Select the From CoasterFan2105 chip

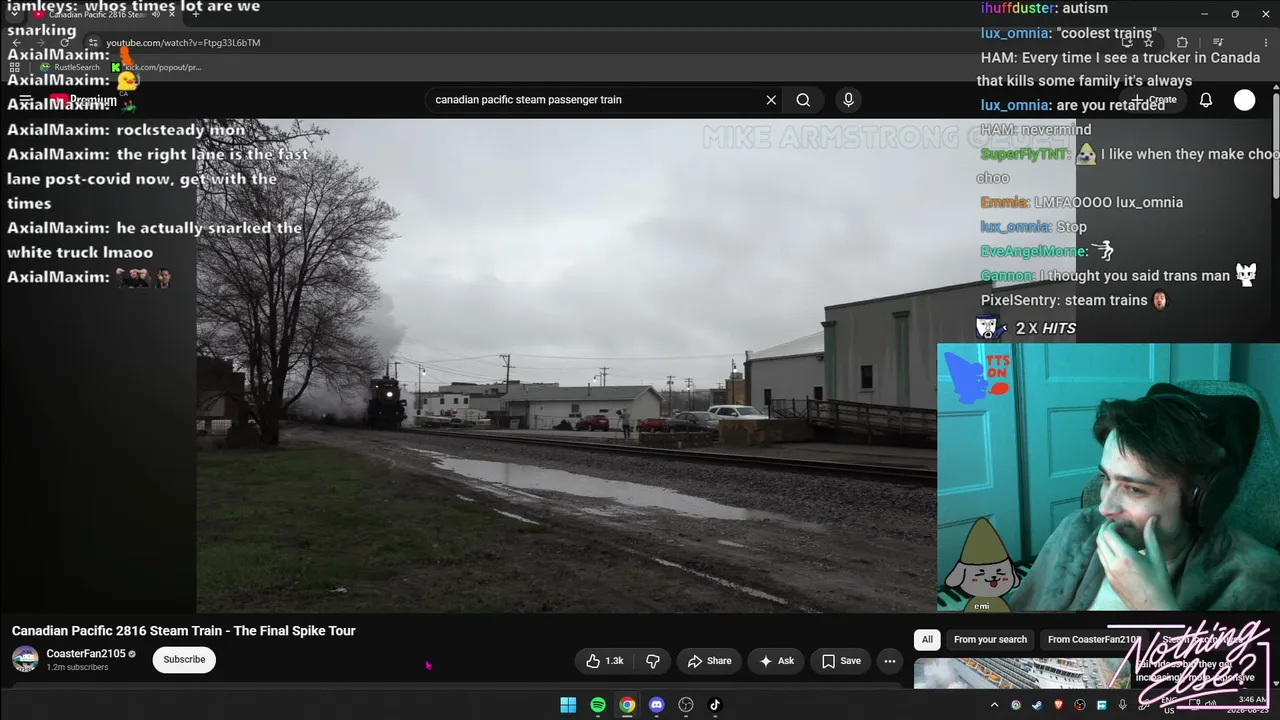1092,640
